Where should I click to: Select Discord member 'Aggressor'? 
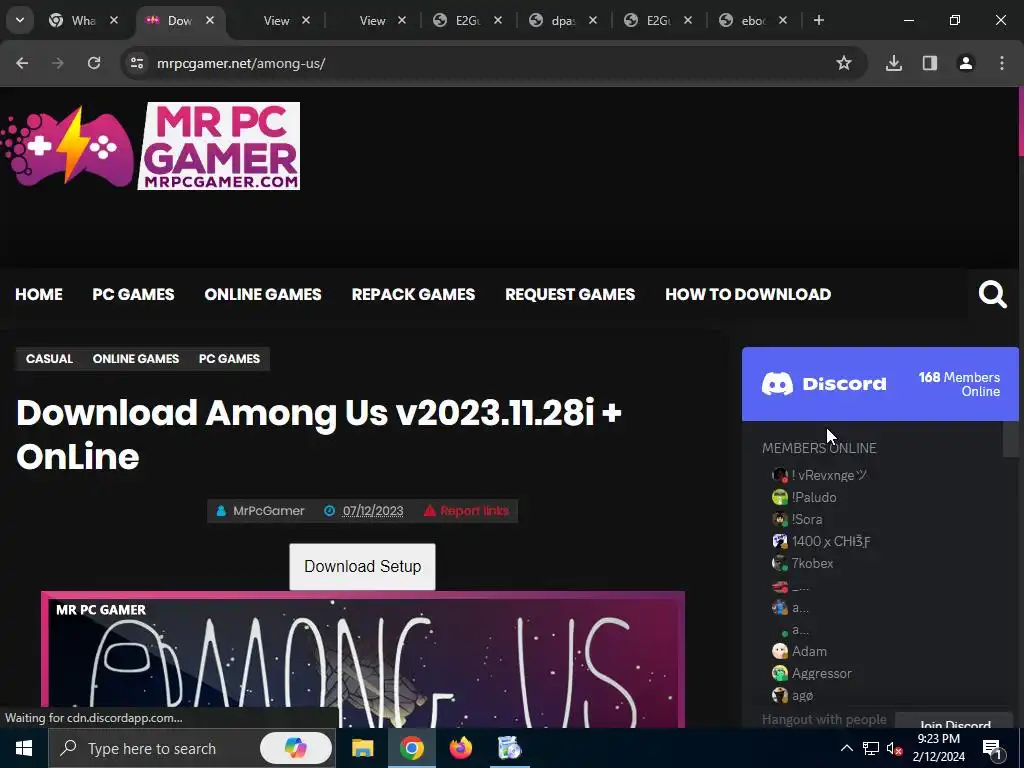coord(812,673)
